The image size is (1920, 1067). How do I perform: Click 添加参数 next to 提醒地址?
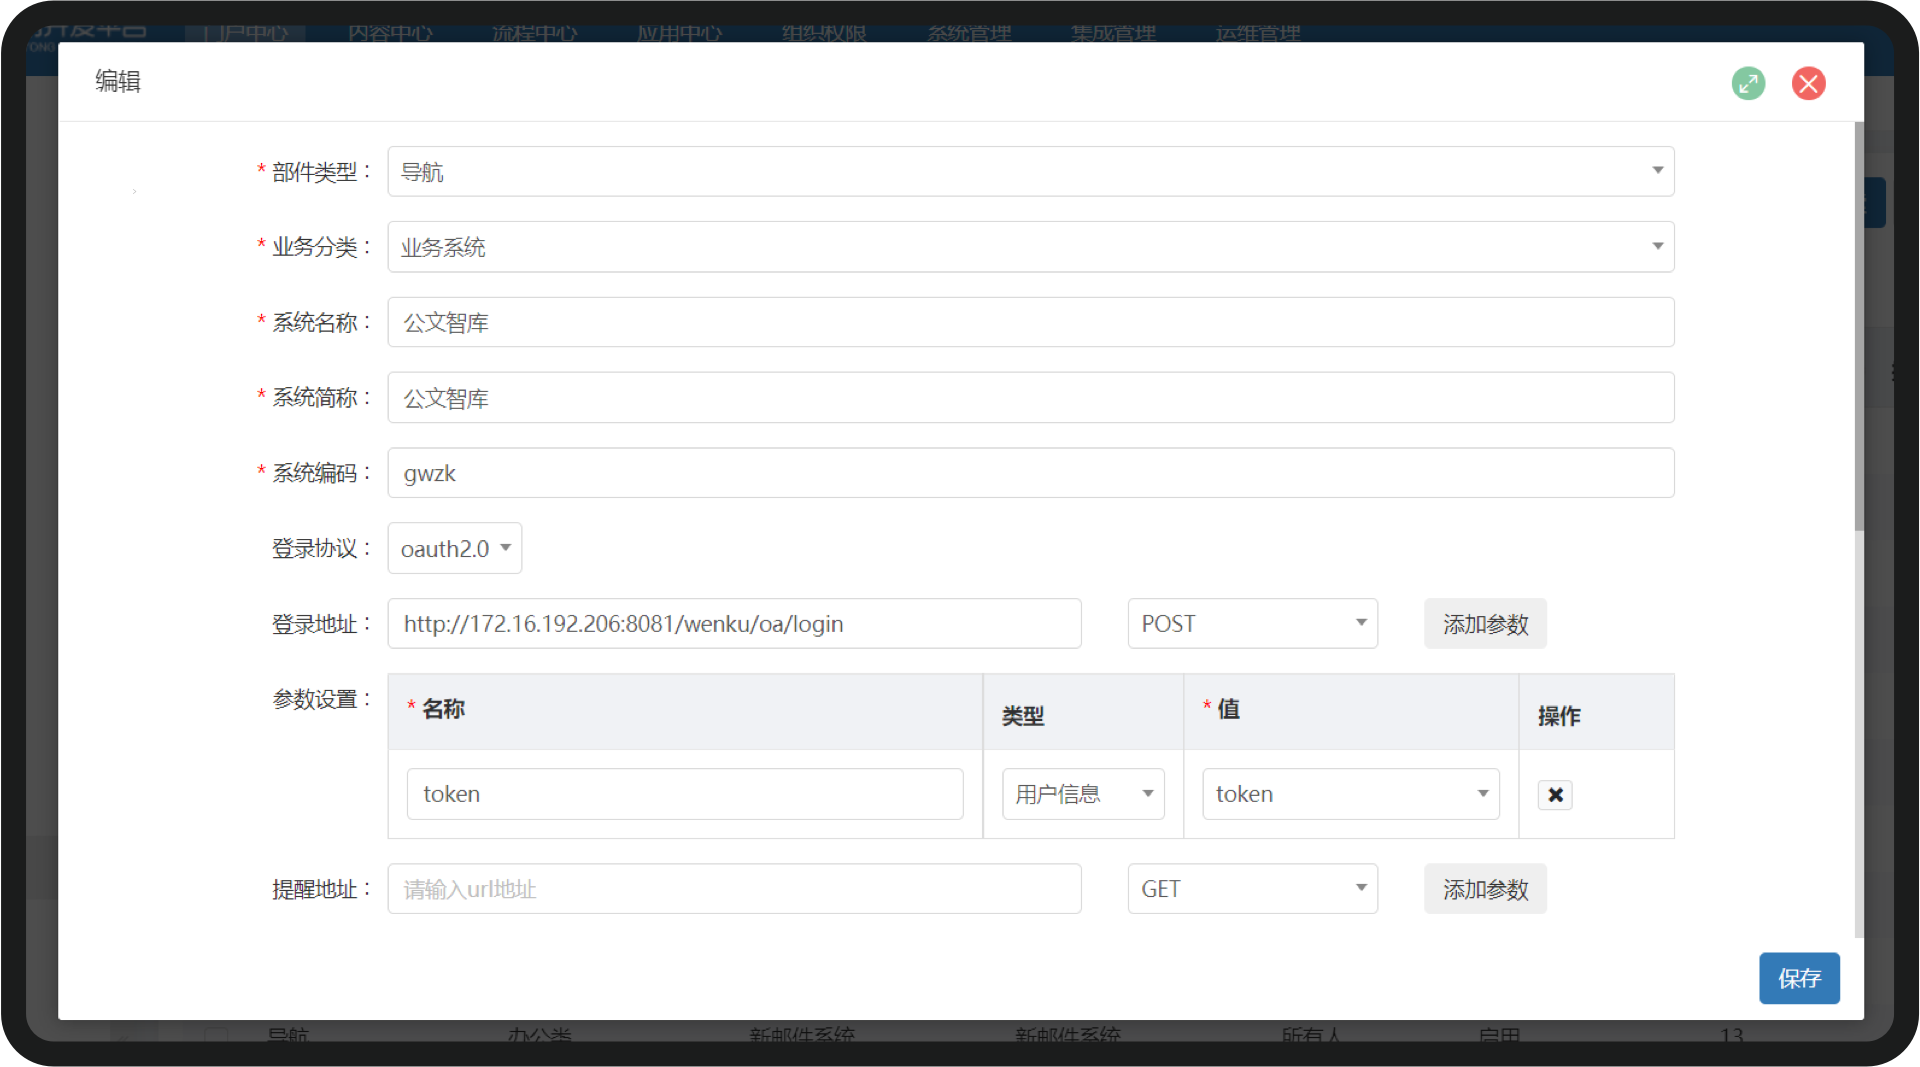(x=1485, y=889)
